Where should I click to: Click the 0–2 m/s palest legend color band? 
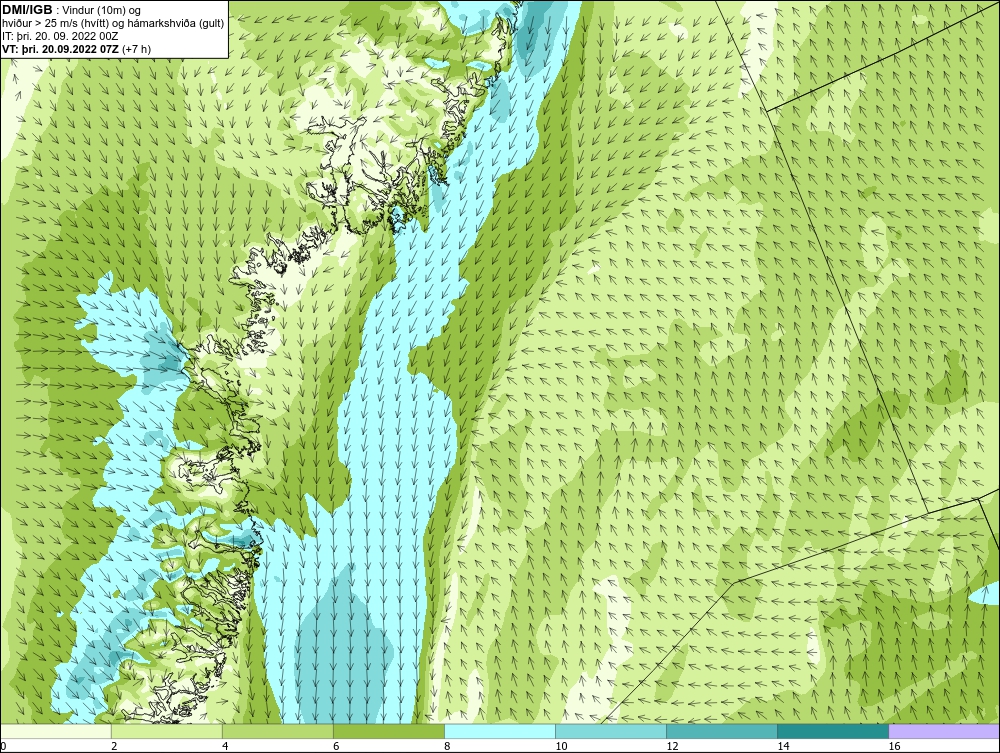coord(56,731)
